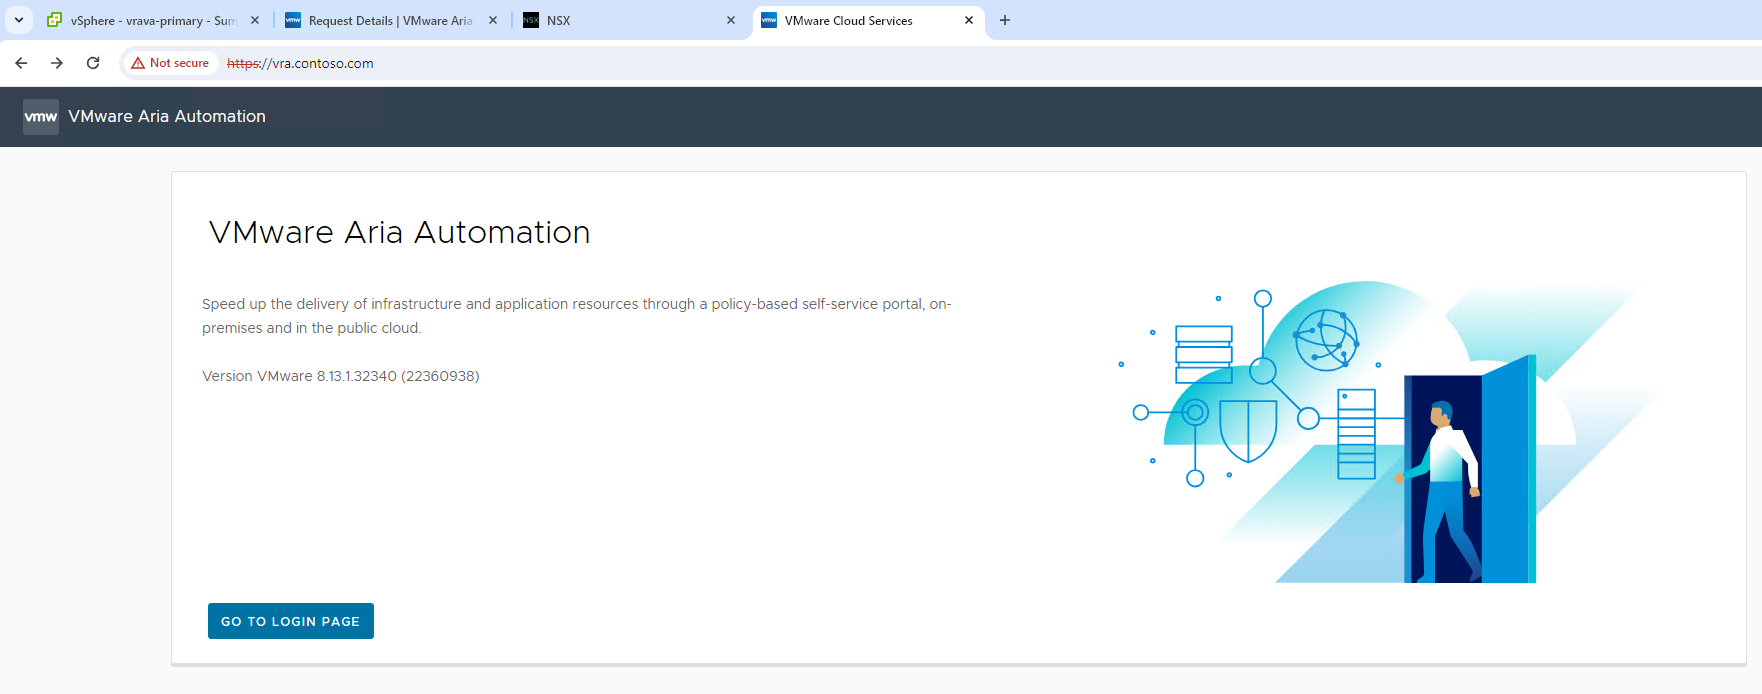This screenshot has height=694, width=1762.
Task: Click the VMware Cloud Services tab favicon
Action: point(769,20)
